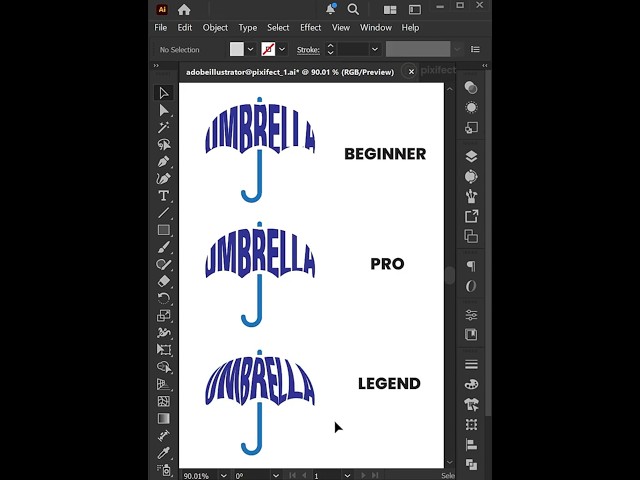Viewport: 640px width, 480px height.
Task: Open the workspace switcher icon
Action: 415,10
